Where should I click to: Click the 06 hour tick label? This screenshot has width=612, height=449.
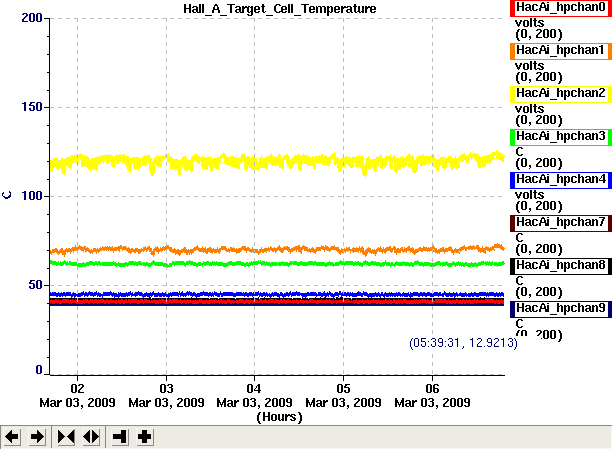coord(432,388)
